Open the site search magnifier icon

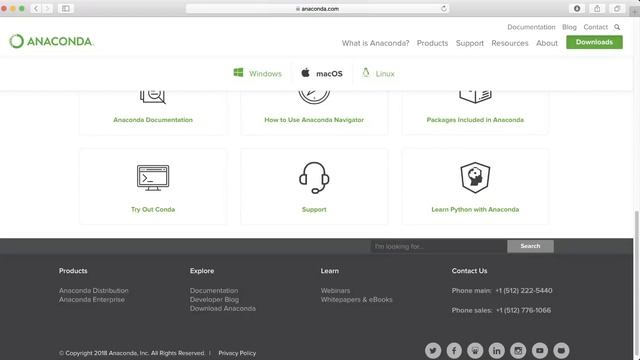click(x=617, y=27)
